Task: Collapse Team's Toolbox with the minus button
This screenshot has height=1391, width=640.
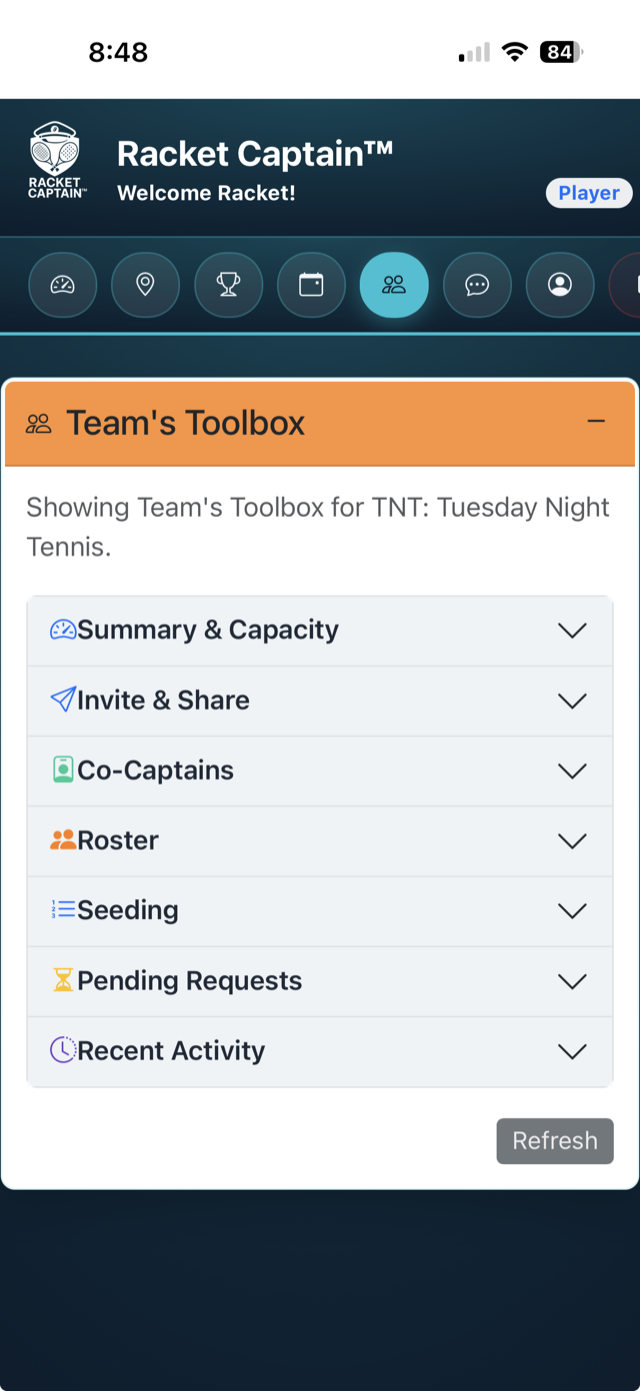Action: (x=596, y=422)
